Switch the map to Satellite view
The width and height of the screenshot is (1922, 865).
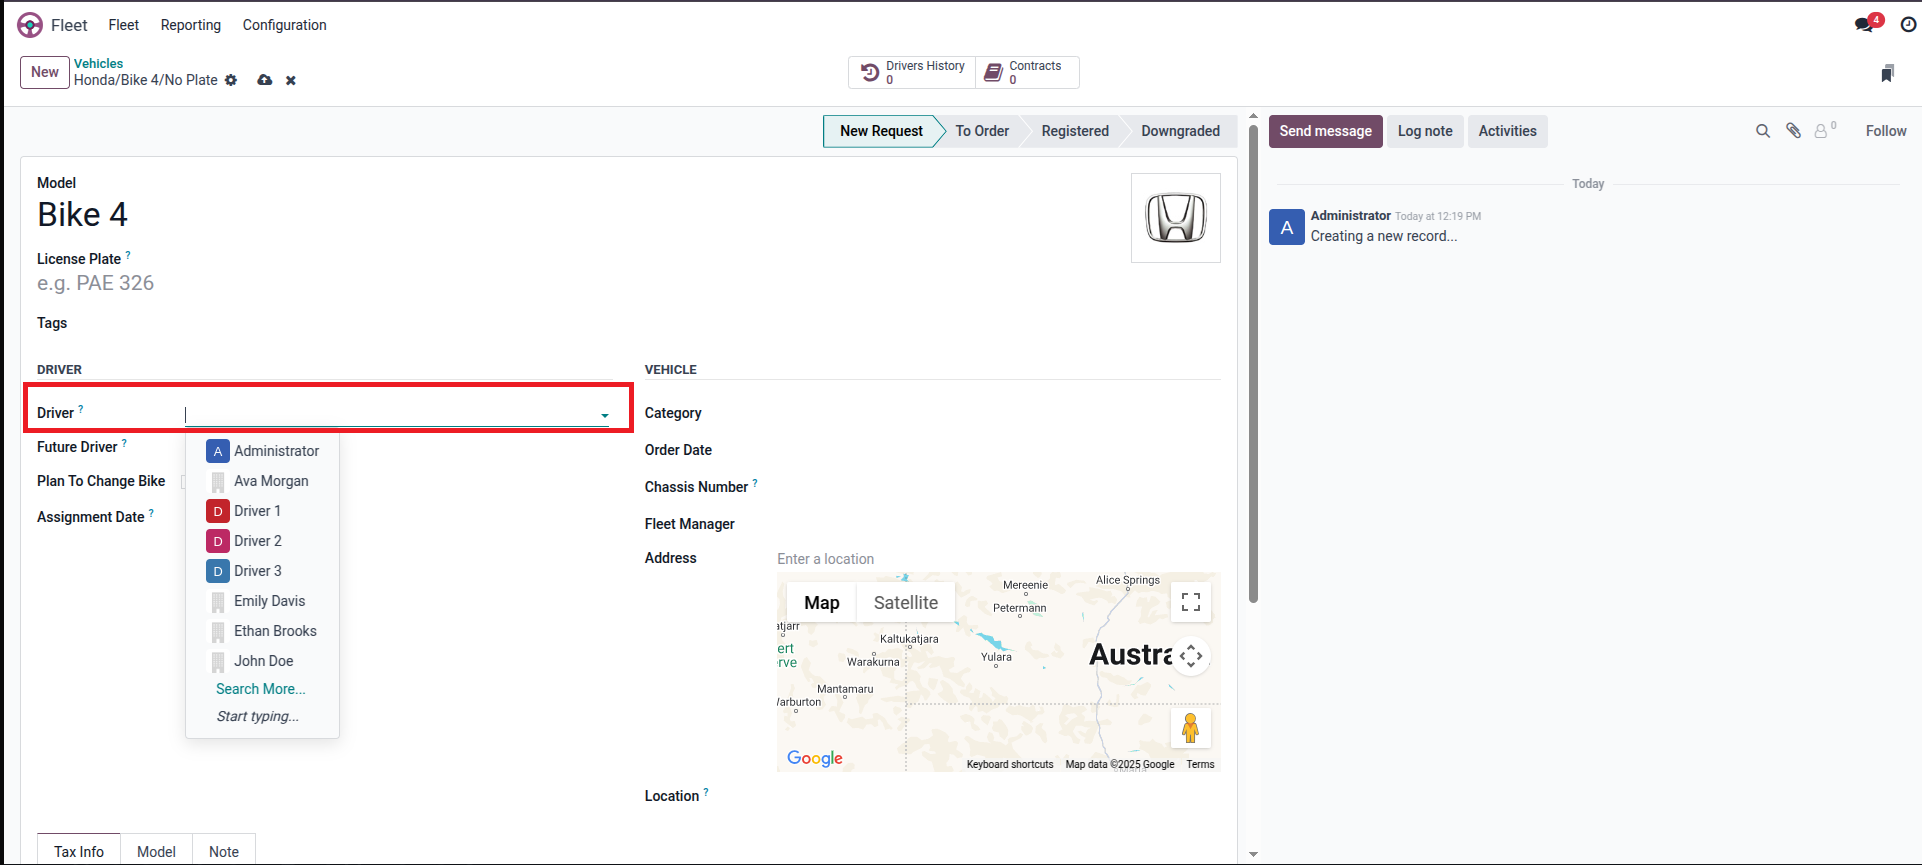(x=906, y=602)
